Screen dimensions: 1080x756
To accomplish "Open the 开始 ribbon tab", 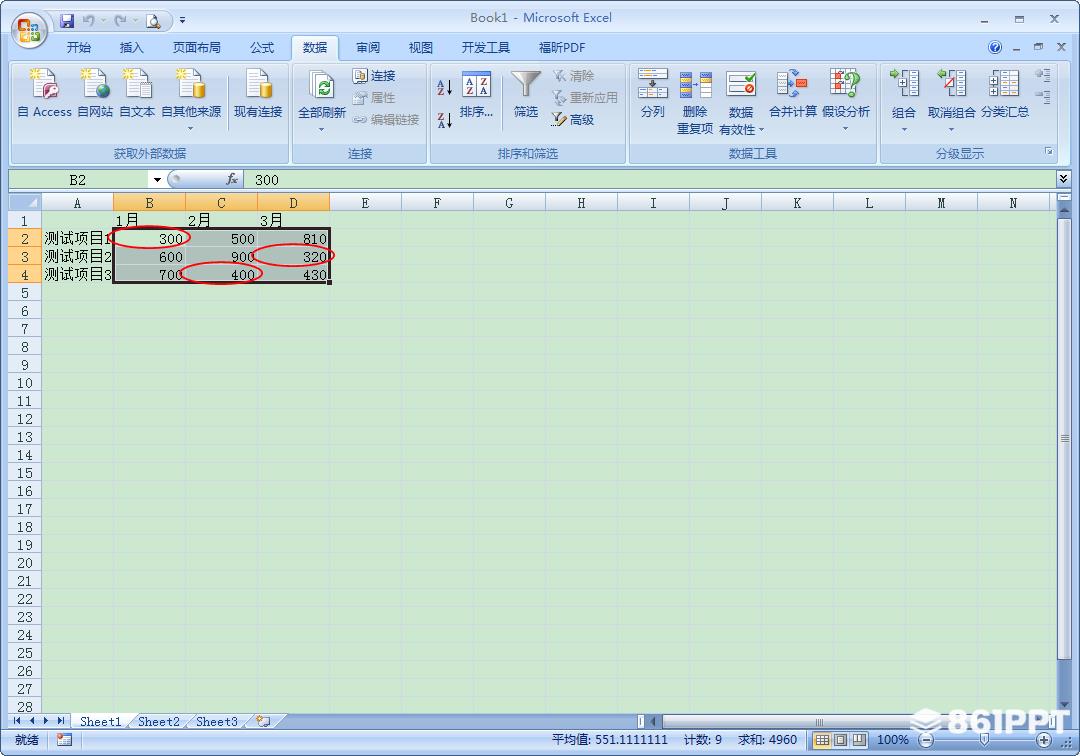I will click(x=79, y=48).
